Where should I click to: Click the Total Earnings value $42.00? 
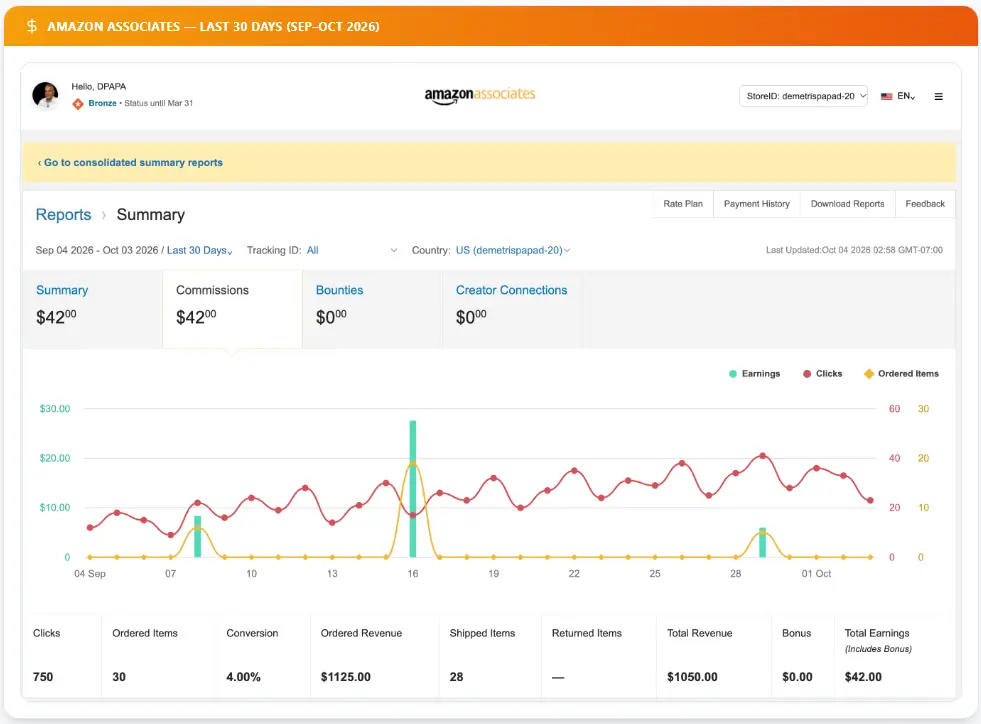863,677
